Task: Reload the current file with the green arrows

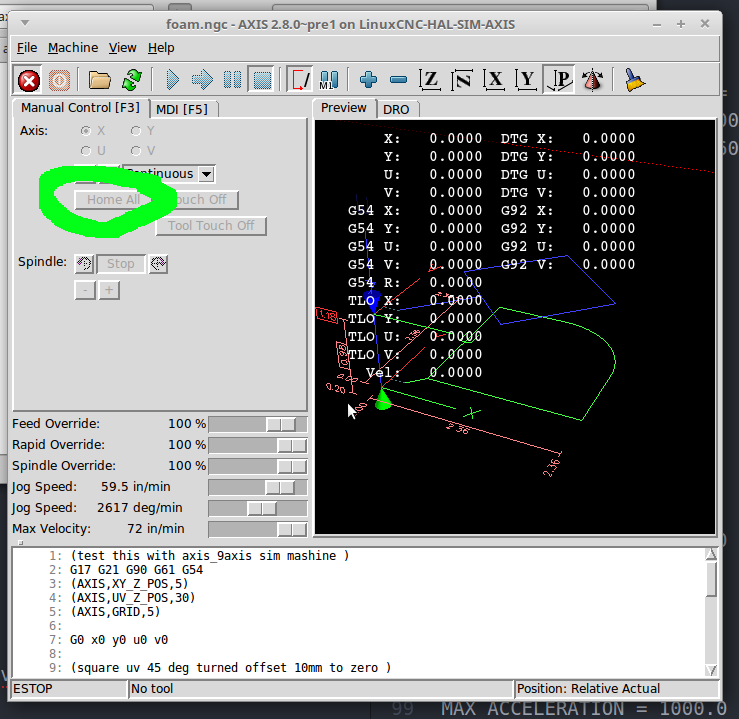Action: click(132, 80)
